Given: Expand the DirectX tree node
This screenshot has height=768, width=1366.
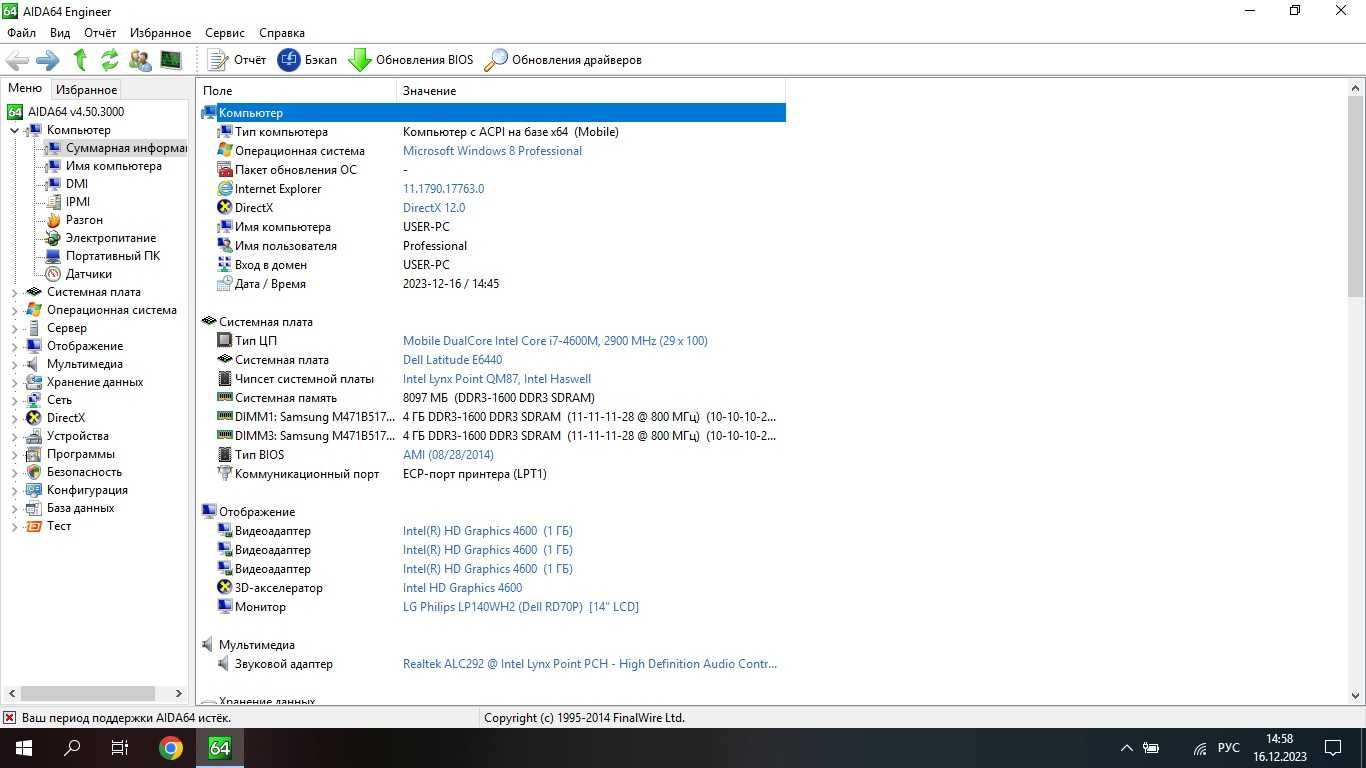Looking at the screenshot, I should 14,418.
